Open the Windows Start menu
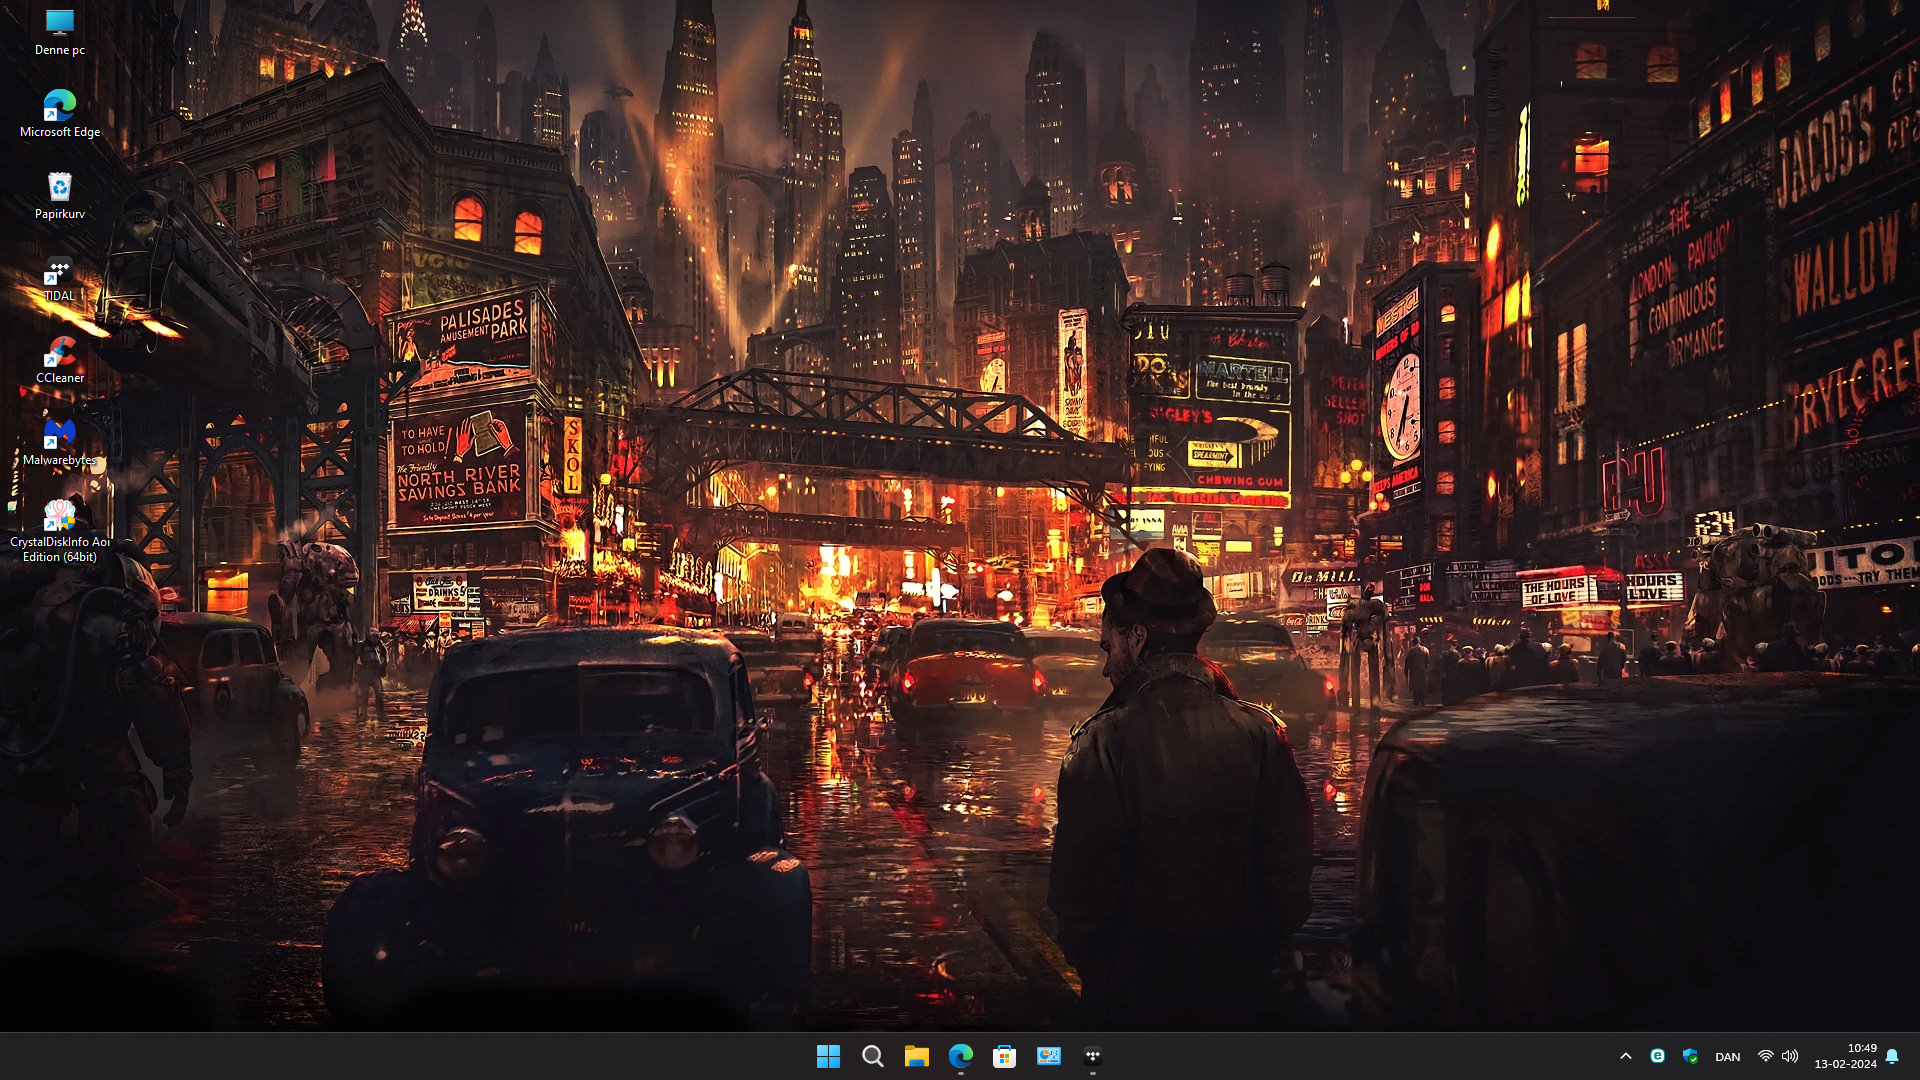Screen dimensions: 1920x1080 point(828,1056)
